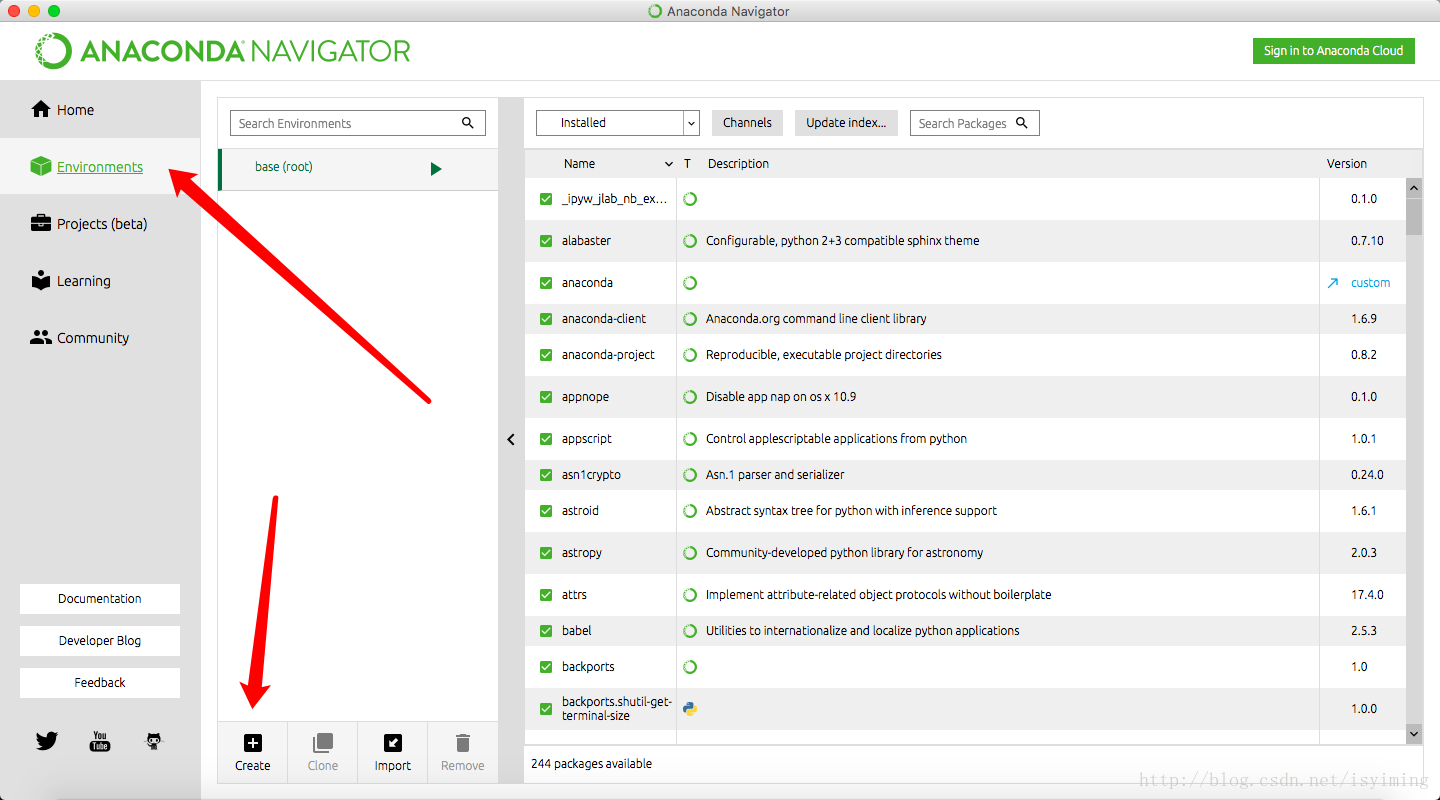This screenshot has width=1440, height=800.
Task: Click the Search Environments magnifier icon
Action: (467, 123)
